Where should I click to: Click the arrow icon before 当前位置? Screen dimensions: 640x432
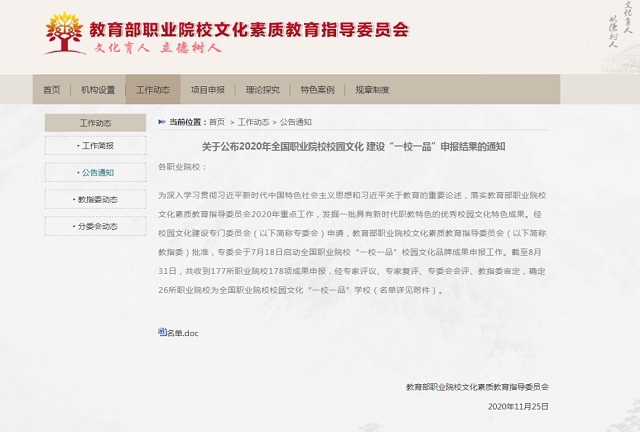(162, 122)
